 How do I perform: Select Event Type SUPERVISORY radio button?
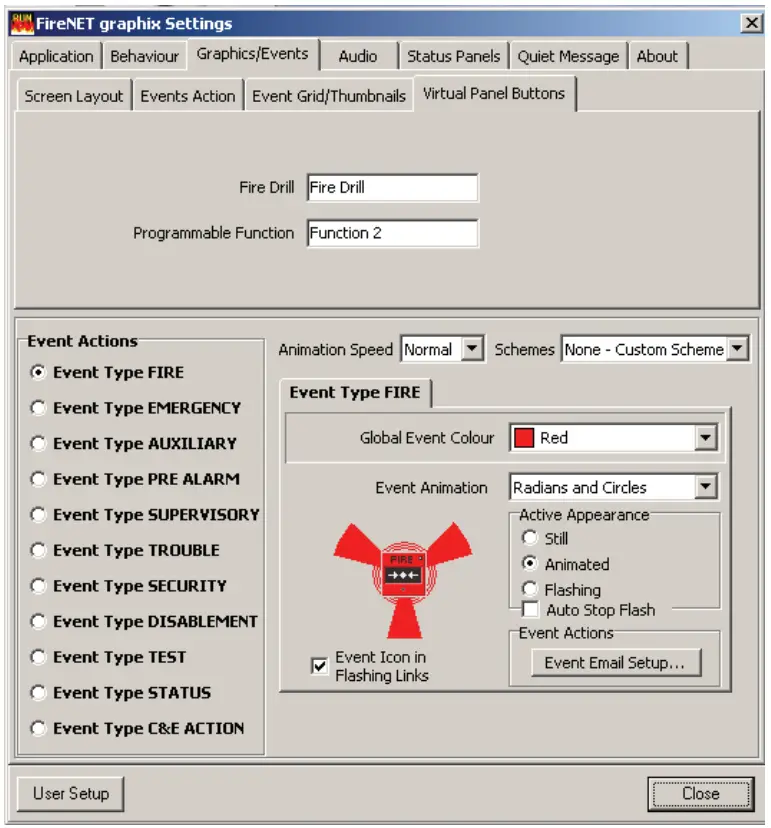38,514
